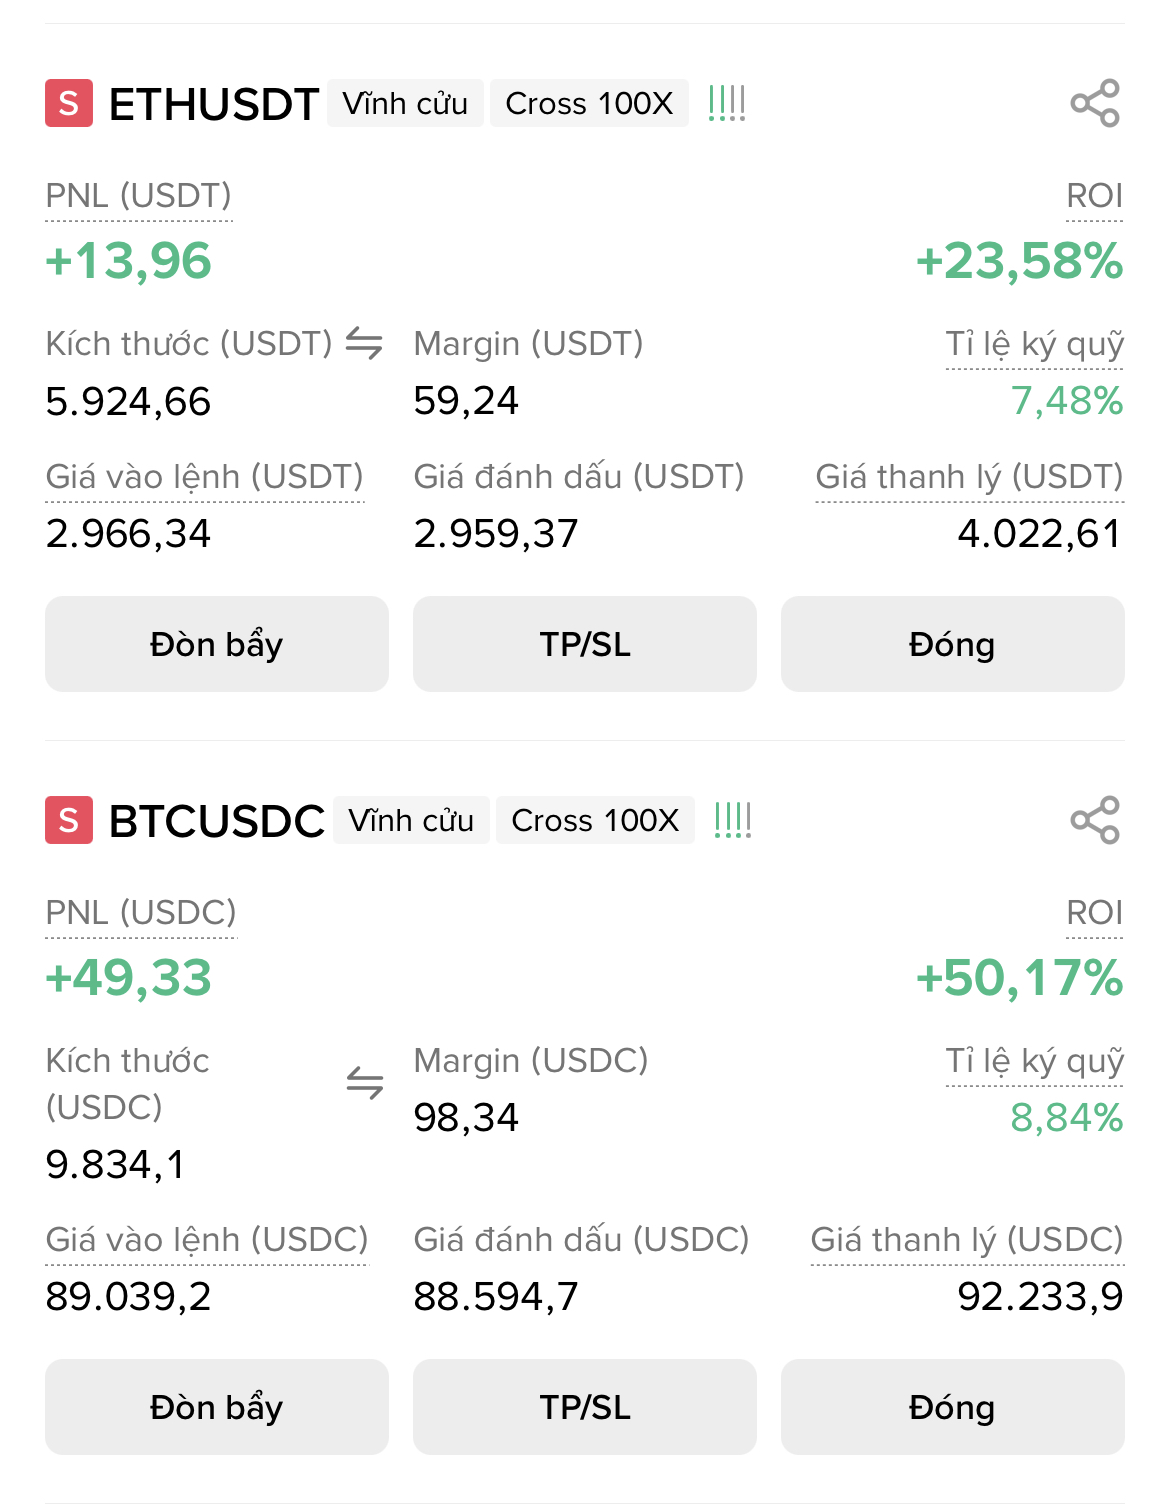Close (Đóng) the ETHUSDT position
Screen dimensions: 1170x1504
click(x=952, y=644)
